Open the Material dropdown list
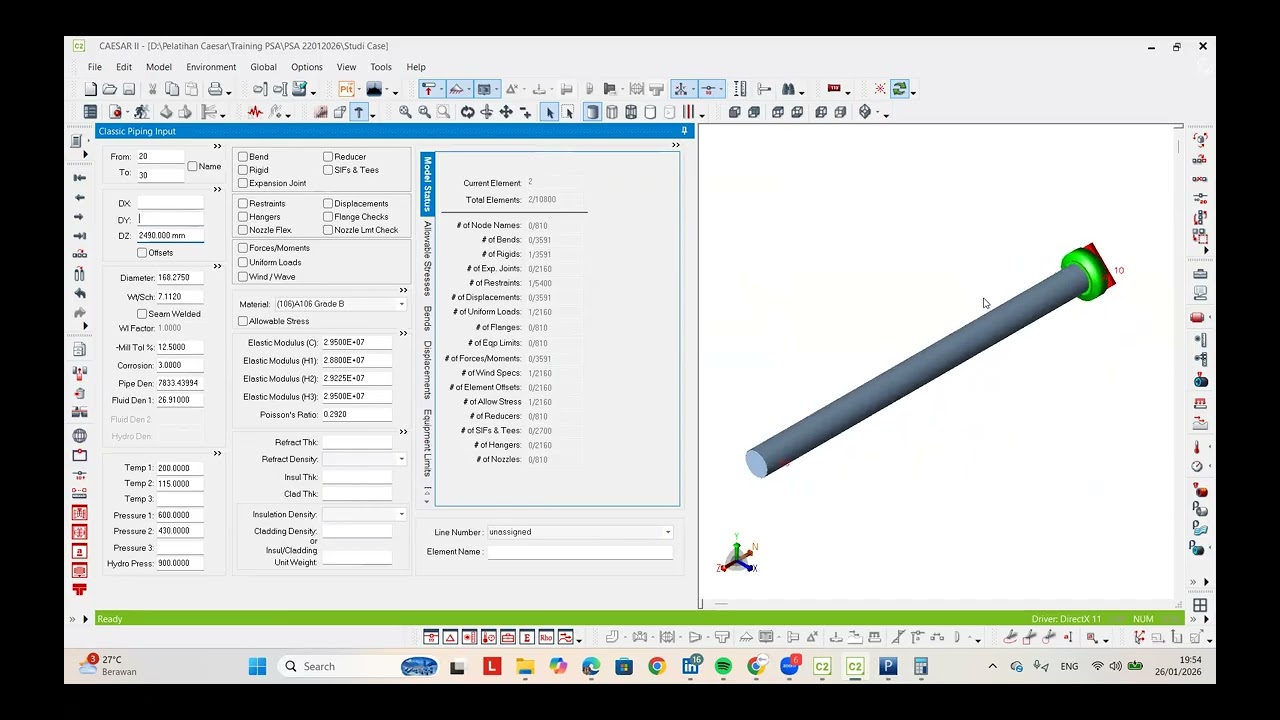This screenshot has height=720, width=1280. [x=402, y=304]
